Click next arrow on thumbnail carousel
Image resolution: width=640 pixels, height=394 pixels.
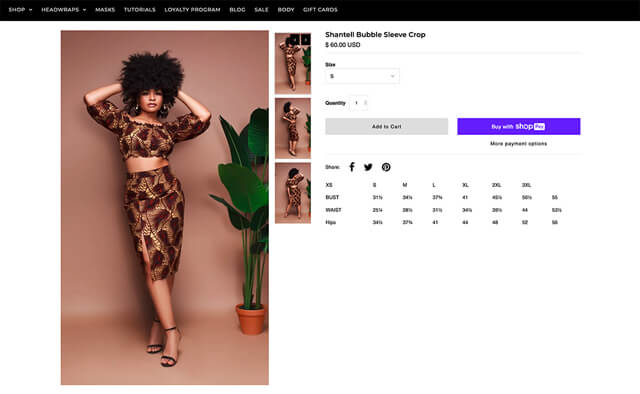306,40
